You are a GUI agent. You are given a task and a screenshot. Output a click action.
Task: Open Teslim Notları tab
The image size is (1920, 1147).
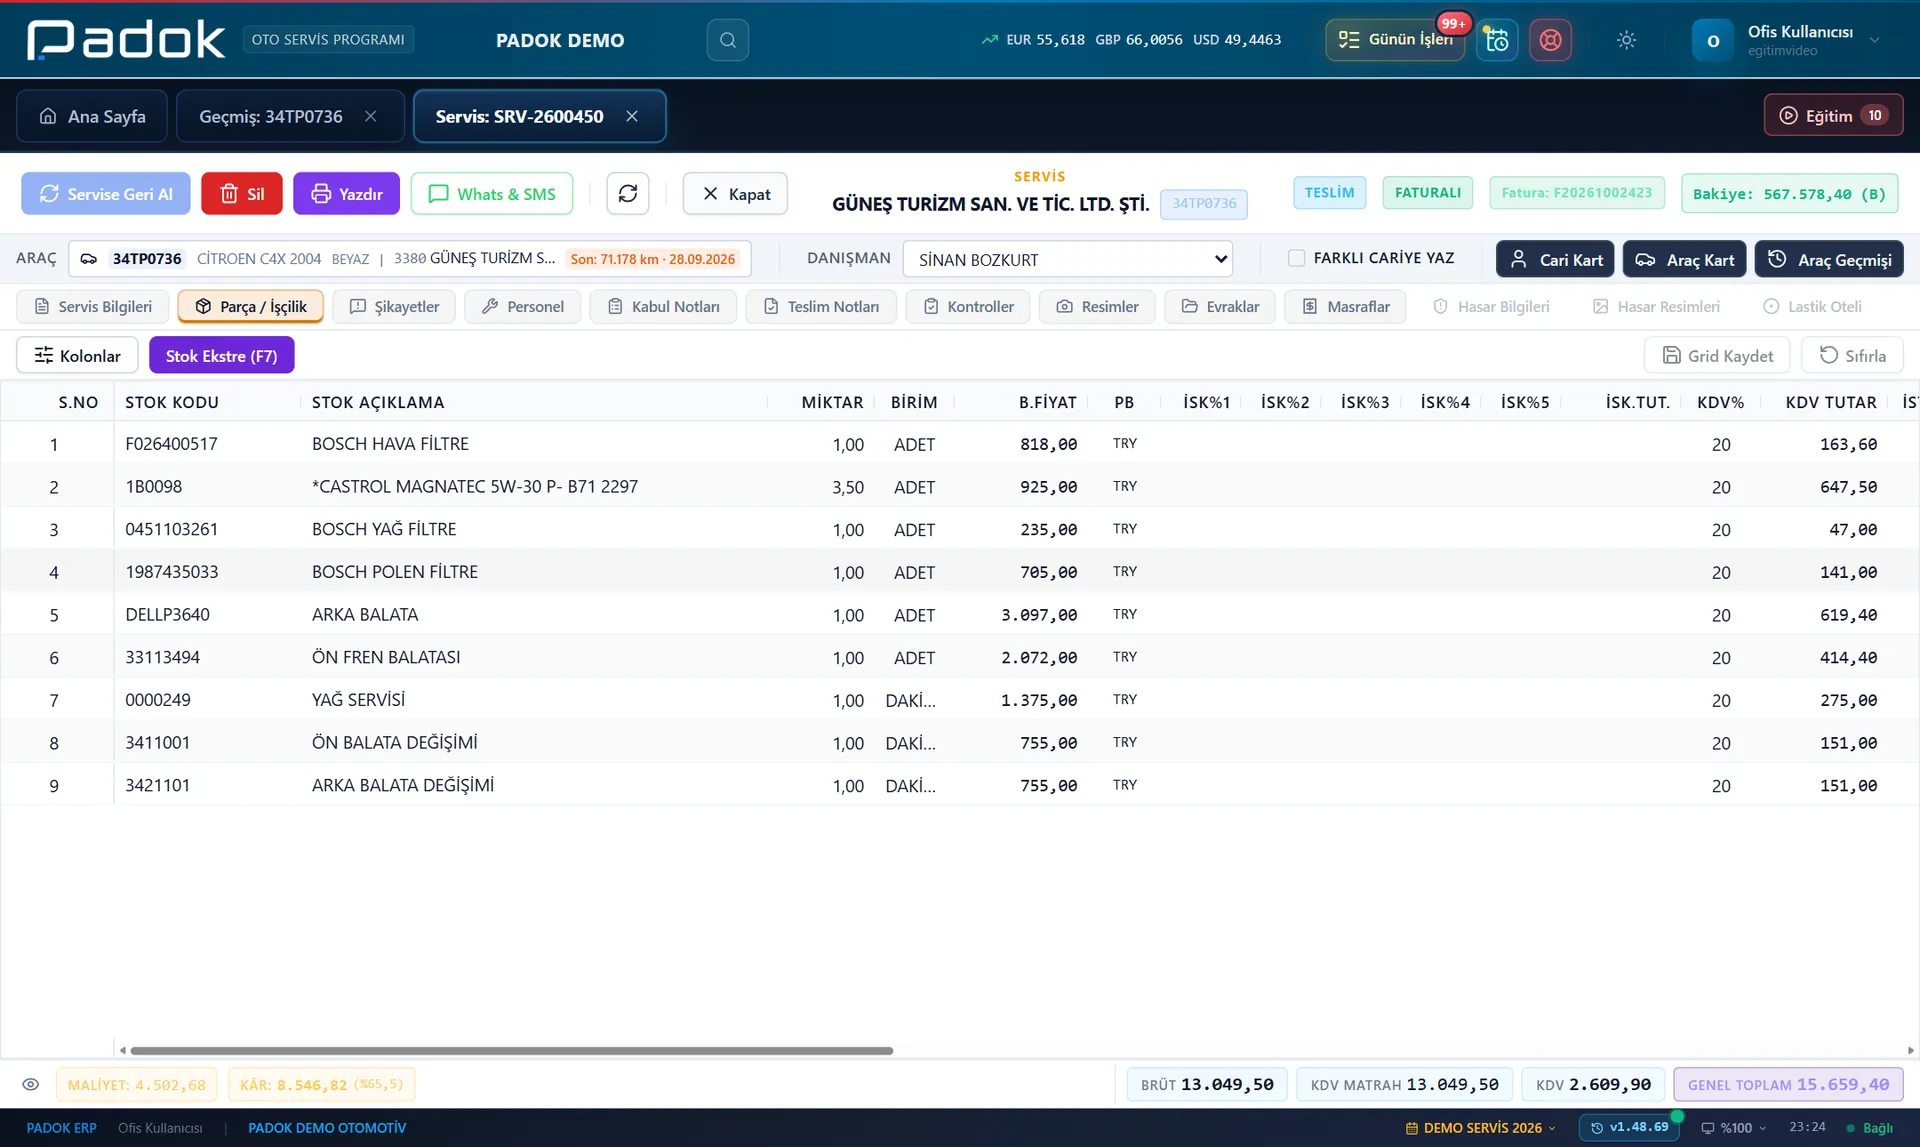pos(821,306)
